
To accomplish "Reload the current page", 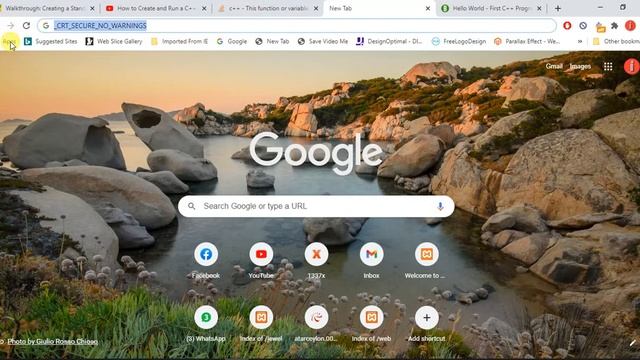I will point(27,26).
